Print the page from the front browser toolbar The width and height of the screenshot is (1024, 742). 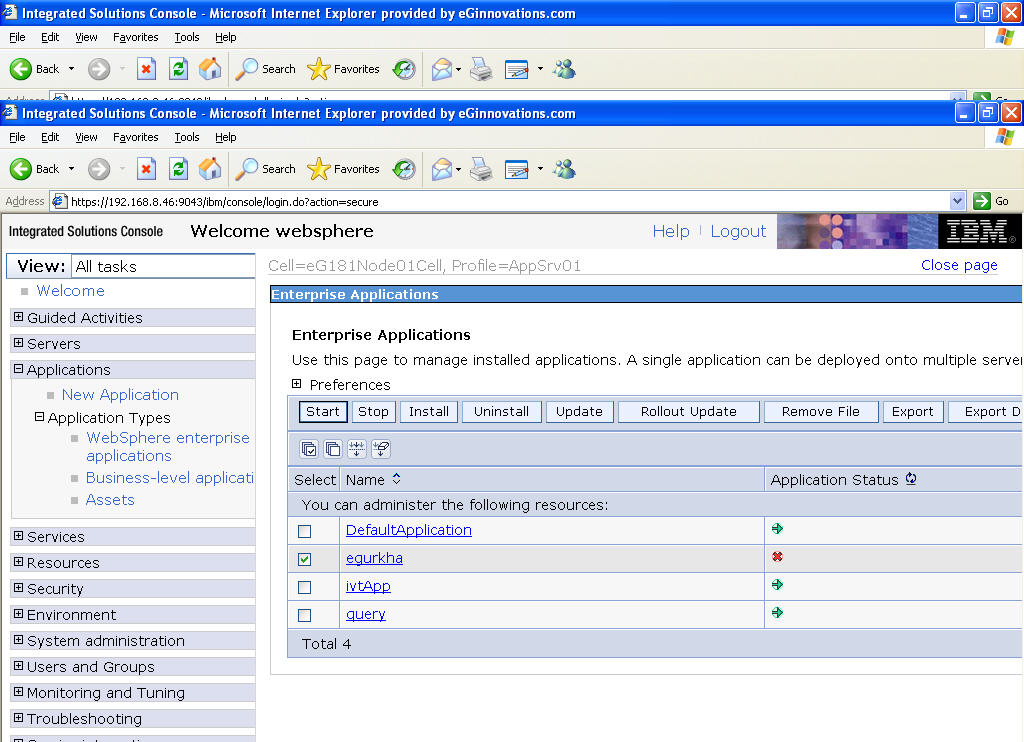point(481,169)
